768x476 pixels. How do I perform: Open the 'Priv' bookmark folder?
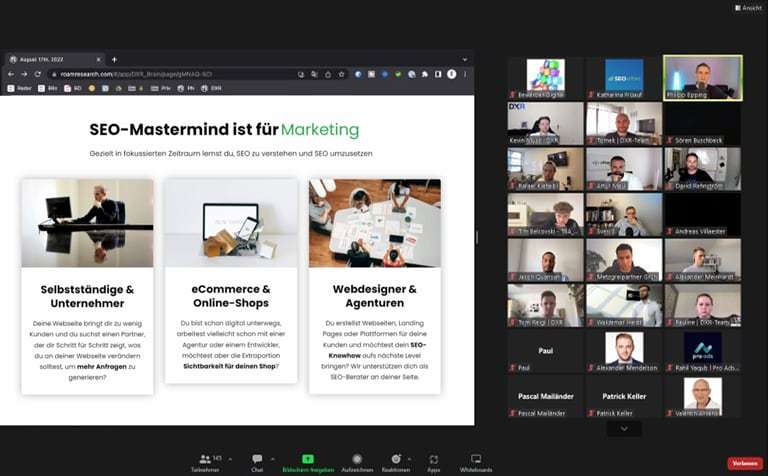(x=161, y=89)
